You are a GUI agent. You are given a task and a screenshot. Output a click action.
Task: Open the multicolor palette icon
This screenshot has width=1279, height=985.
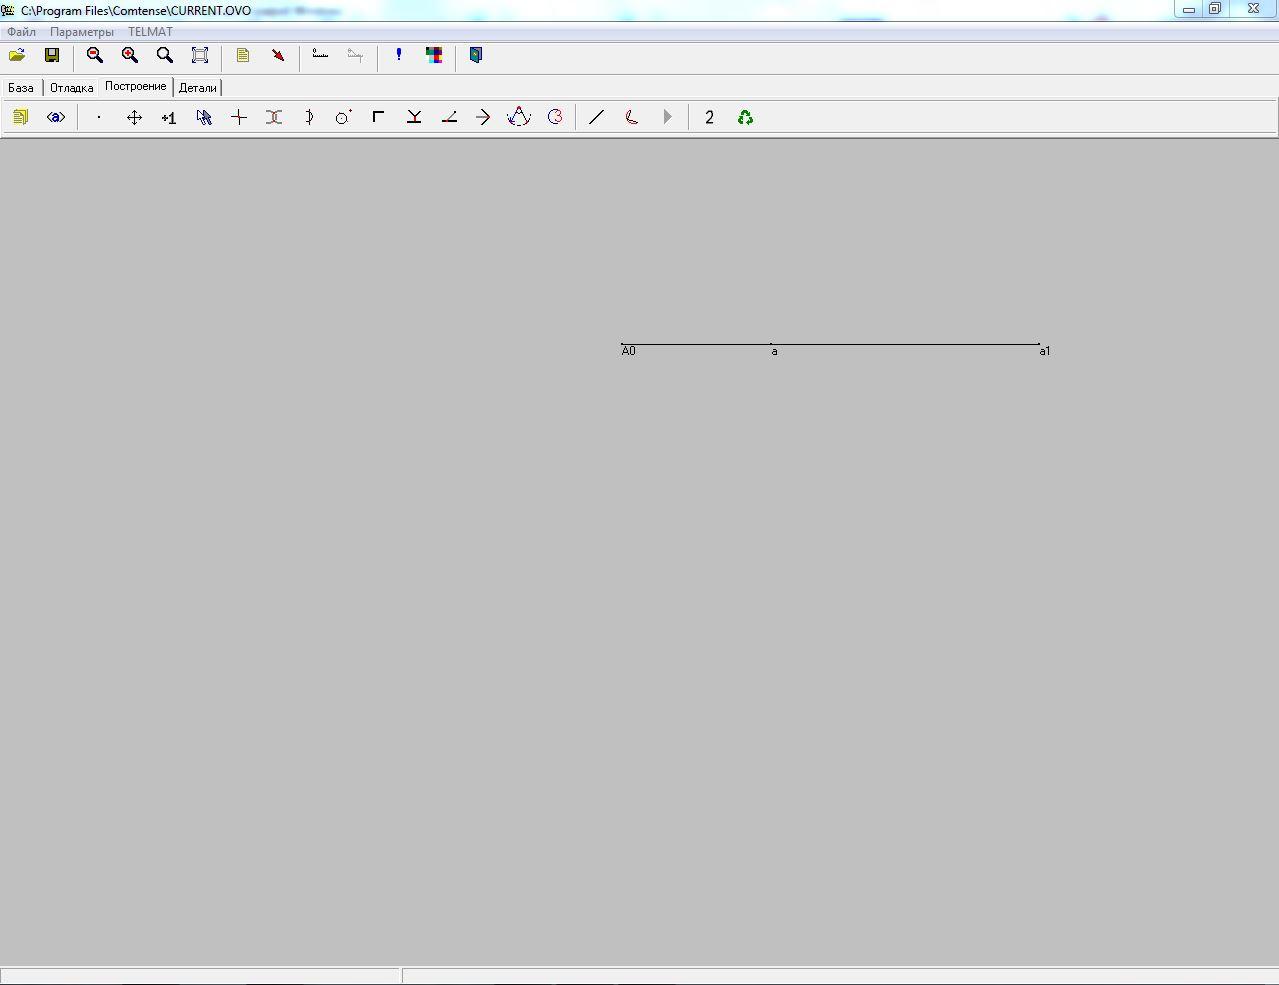click(x=434, y=56)
